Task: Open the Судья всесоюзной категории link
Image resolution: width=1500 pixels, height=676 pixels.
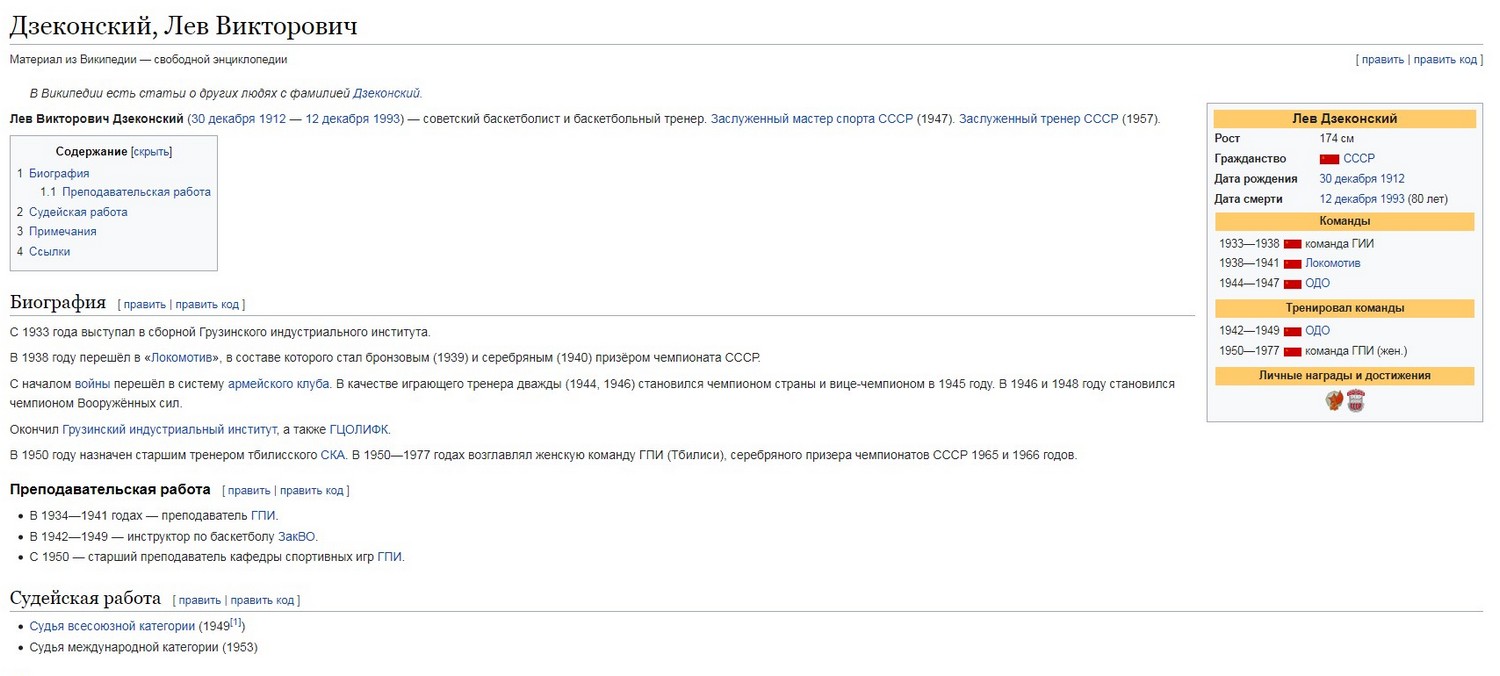Action: coord(112,627)
